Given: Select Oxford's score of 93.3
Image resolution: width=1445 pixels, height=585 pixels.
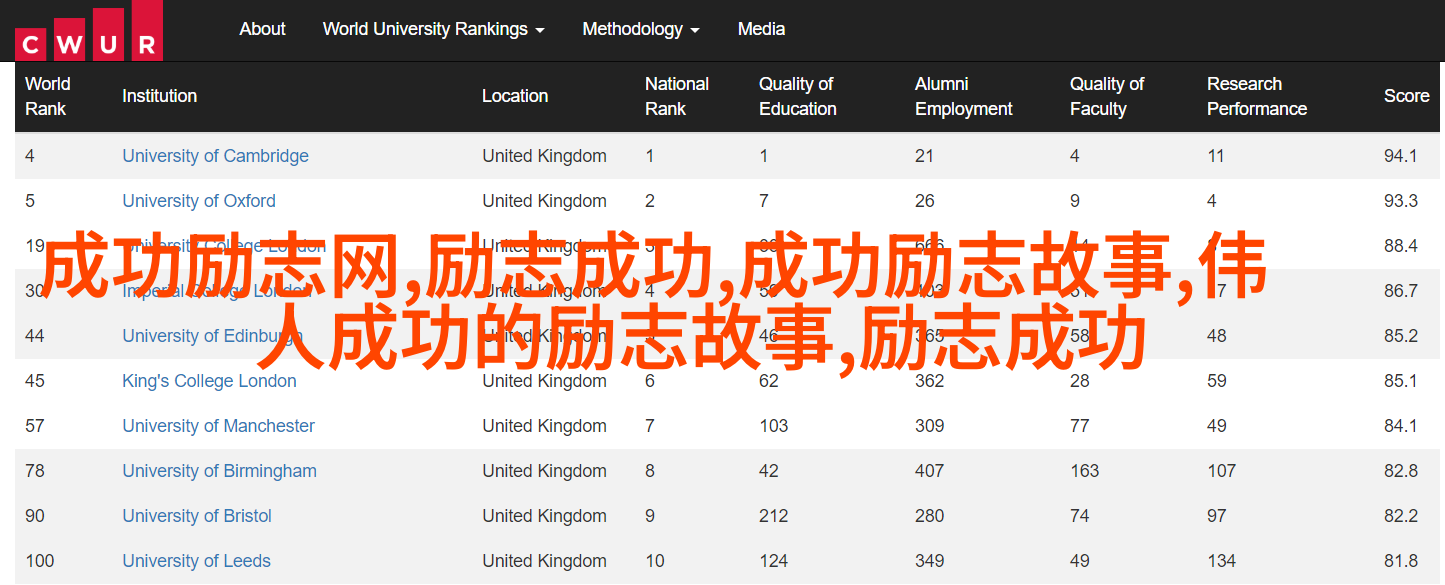Looking at the screenshot, I should (x=1401, y=201).
